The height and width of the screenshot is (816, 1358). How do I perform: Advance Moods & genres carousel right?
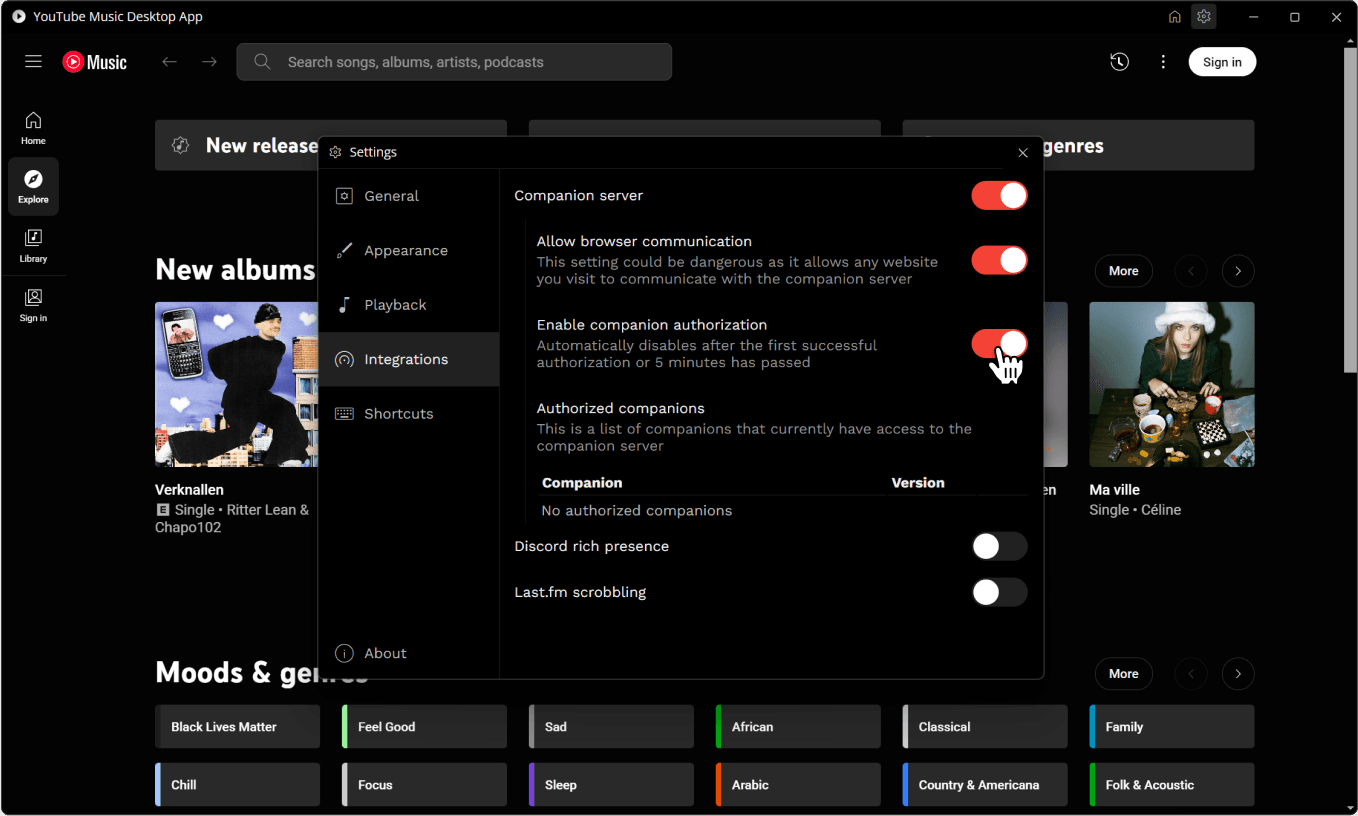pos(1238,674)
